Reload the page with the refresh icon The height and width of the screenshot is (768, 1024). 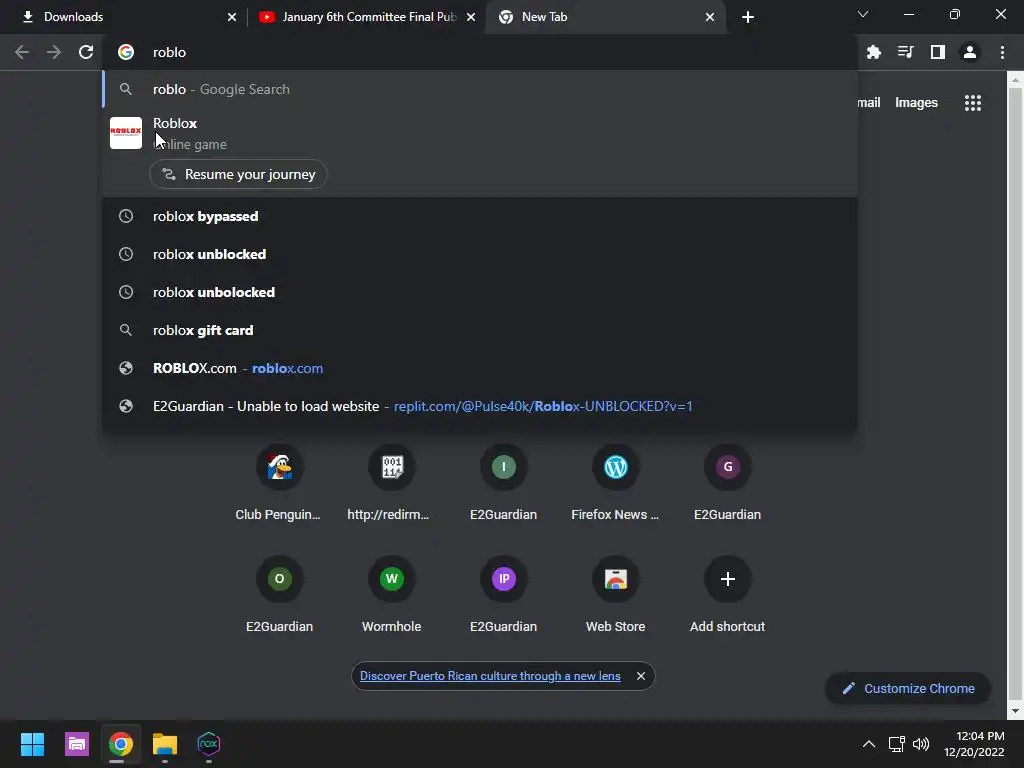[86, 52]
